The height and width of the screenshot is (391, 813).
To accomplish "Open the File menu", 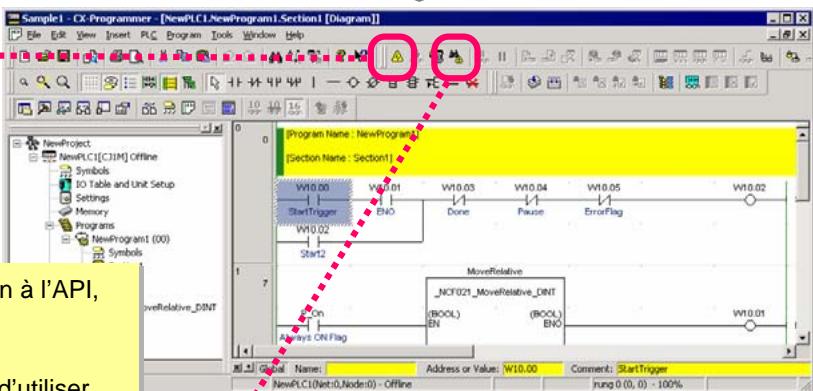I will [34, 35].
